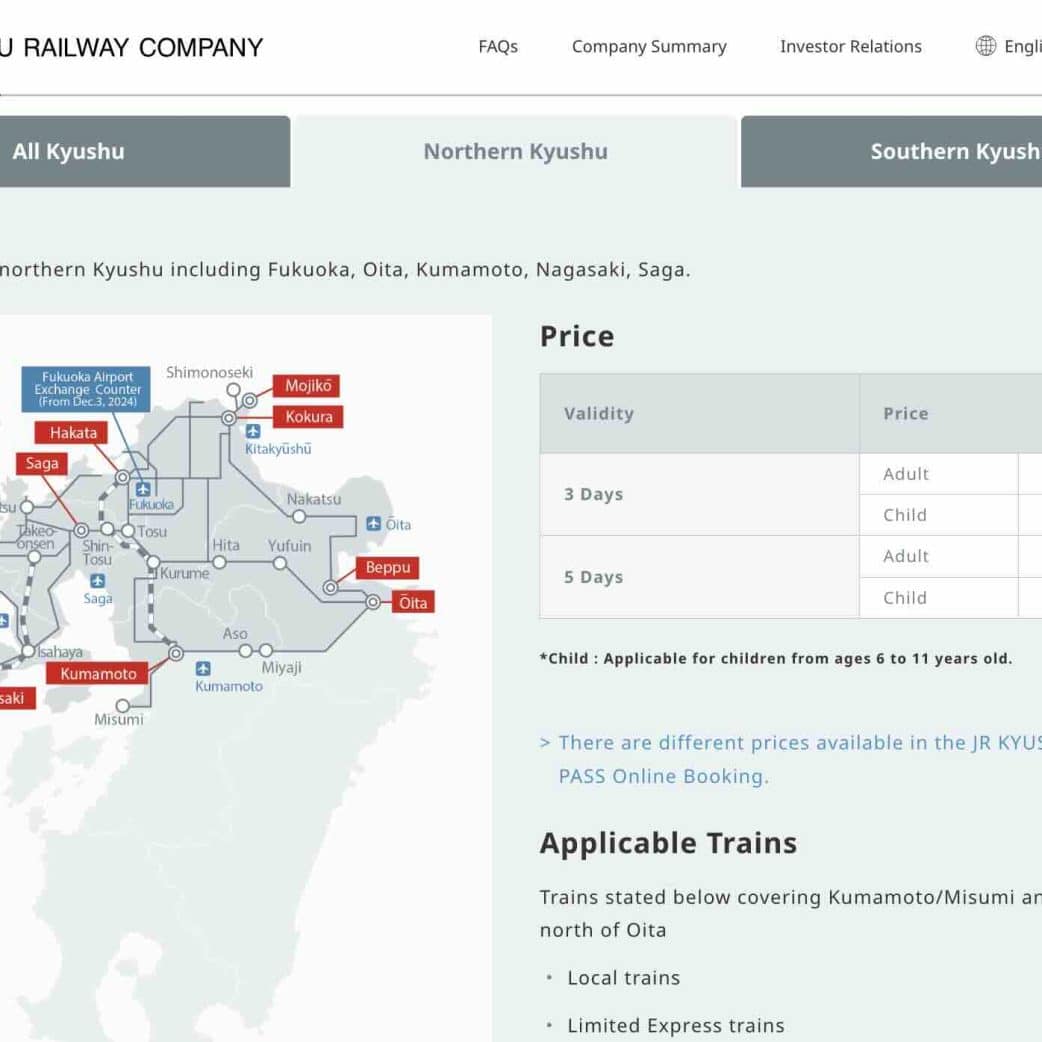The height and width of the screenshot is (1042, 1042).
Task: Click the Fukuoka airport plane icon
Action: coord(143,489)
